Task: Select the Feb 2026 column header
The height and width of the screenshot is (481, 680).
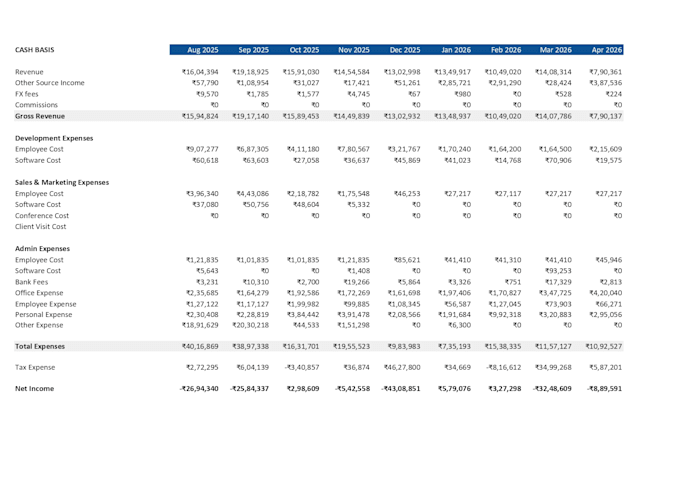Action: (x=506, y=50)
